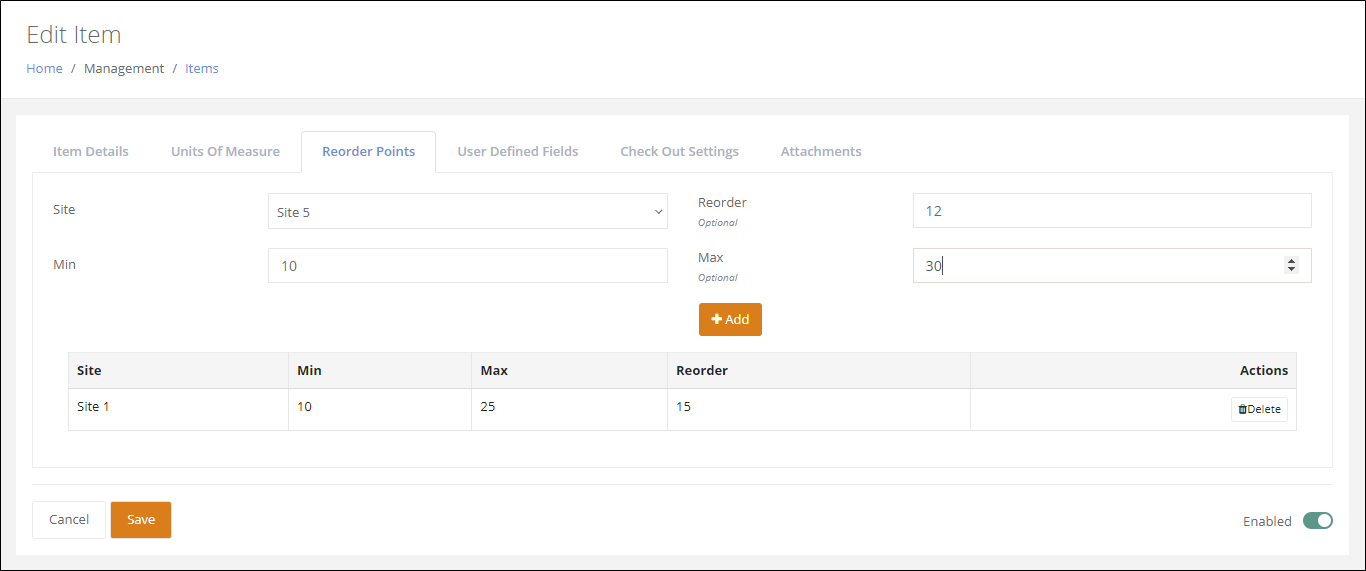Open the Attachments tab
Viewport: 1366px width, 571px height.
pyautogui.click(x=821, y=152)
